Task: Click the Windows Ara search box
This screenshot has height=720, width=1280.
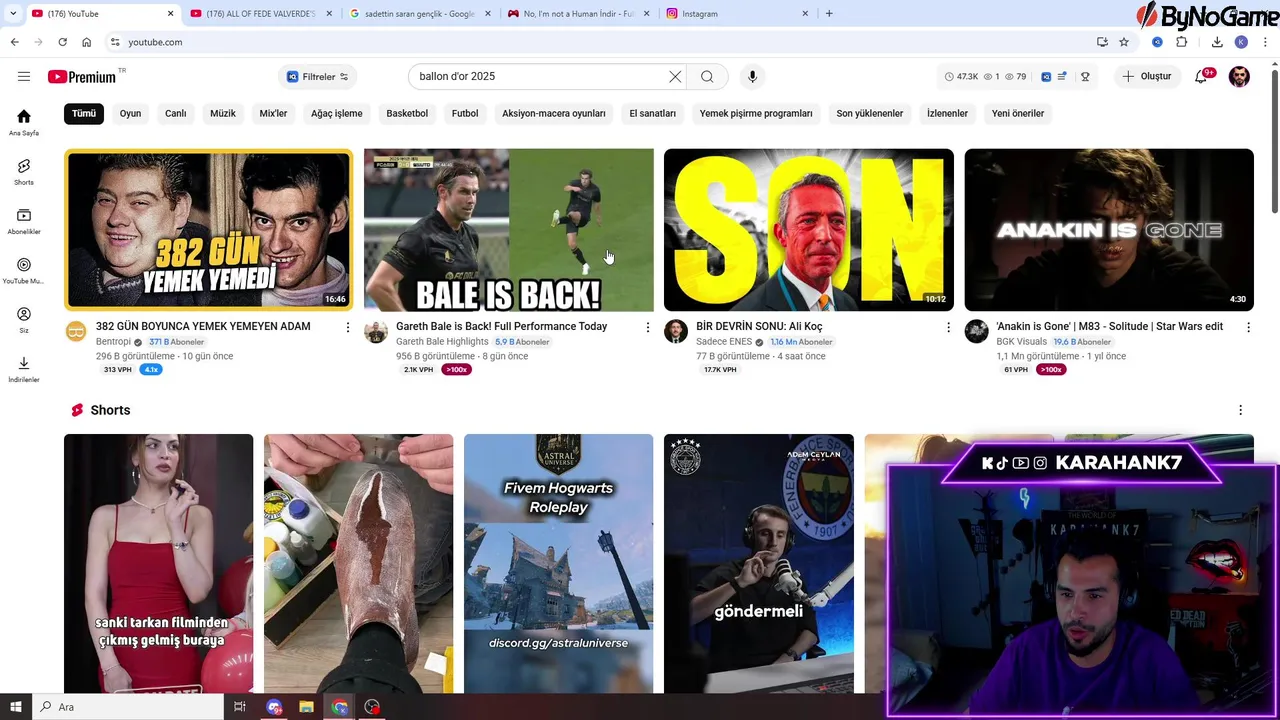Action: point(127,707)
